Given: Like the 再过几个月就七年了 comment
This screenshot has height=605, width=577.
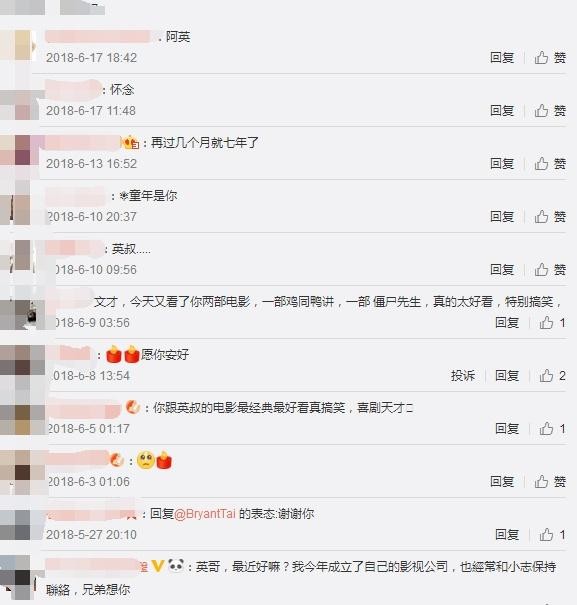Looking at the screenshot, I should [550, 164].
